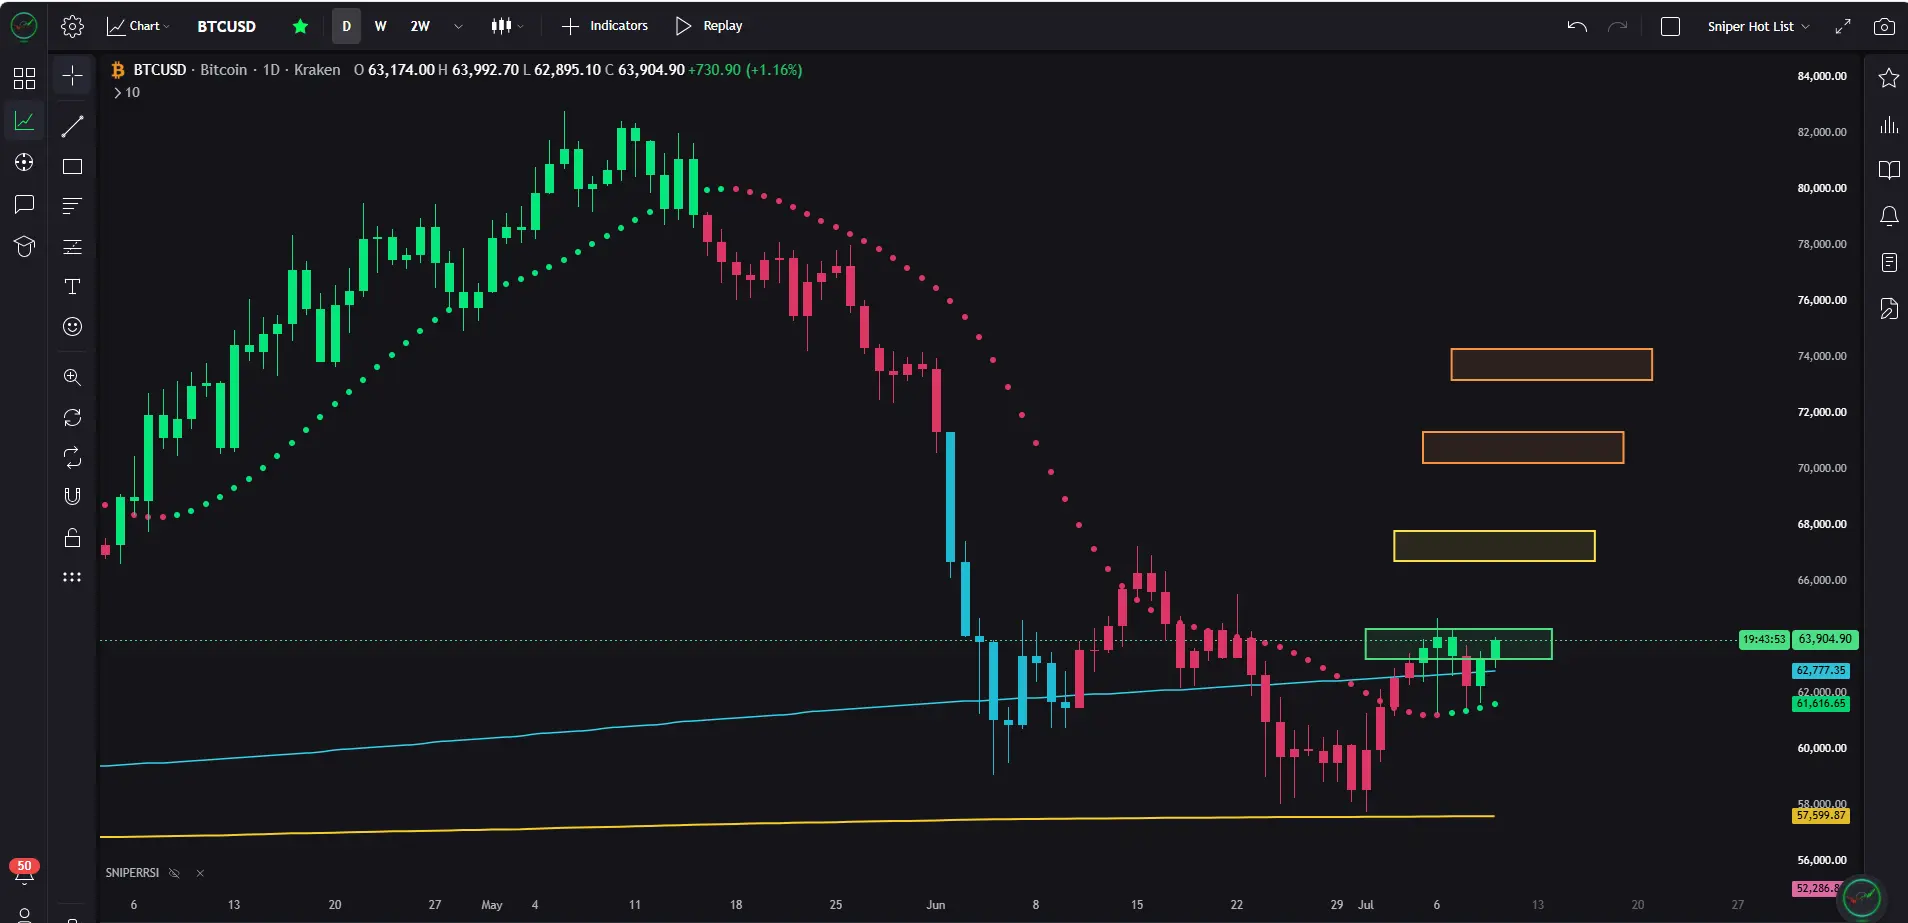Select the Text annotation tool
Image resolution: width=1908 pixels, height=923 pixels.
click(x=72, y=287)
